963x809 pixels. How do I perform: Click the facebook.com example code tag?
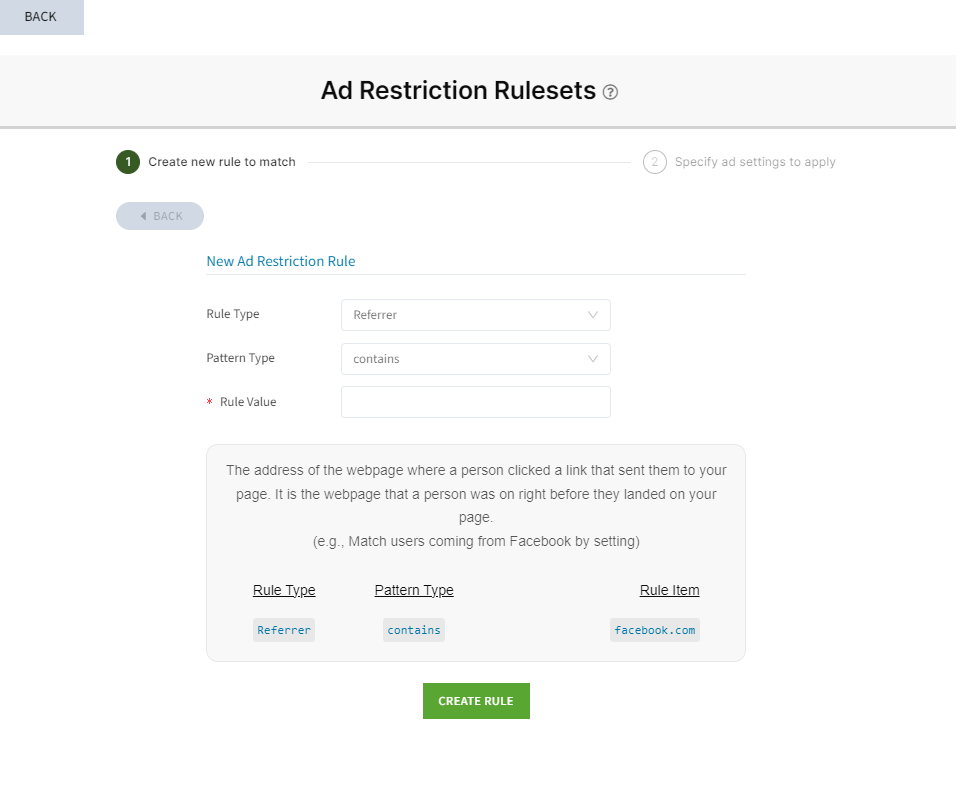tap(655, 630)
